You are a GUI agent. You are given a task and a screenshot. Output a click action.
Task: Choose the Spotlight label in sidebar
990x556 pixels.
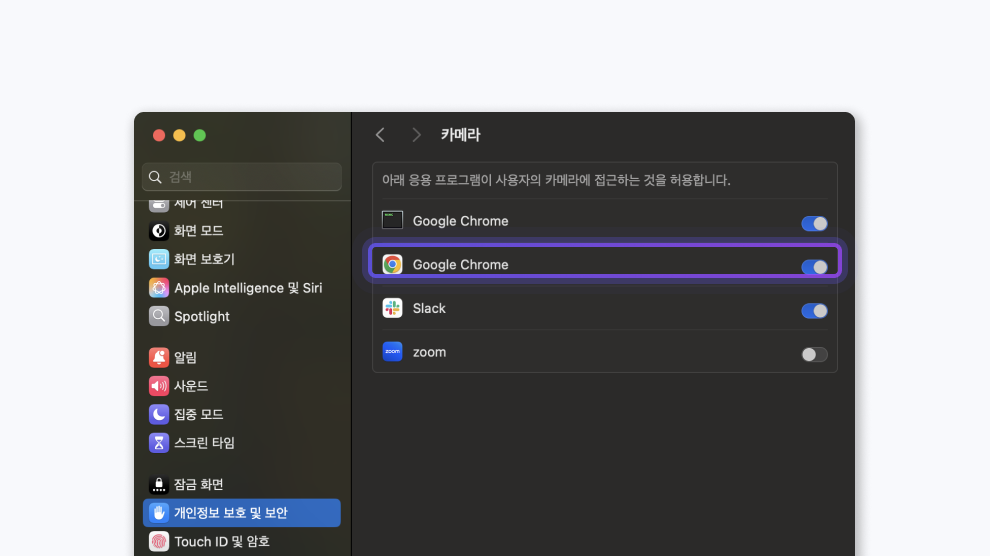coord(202,316)
